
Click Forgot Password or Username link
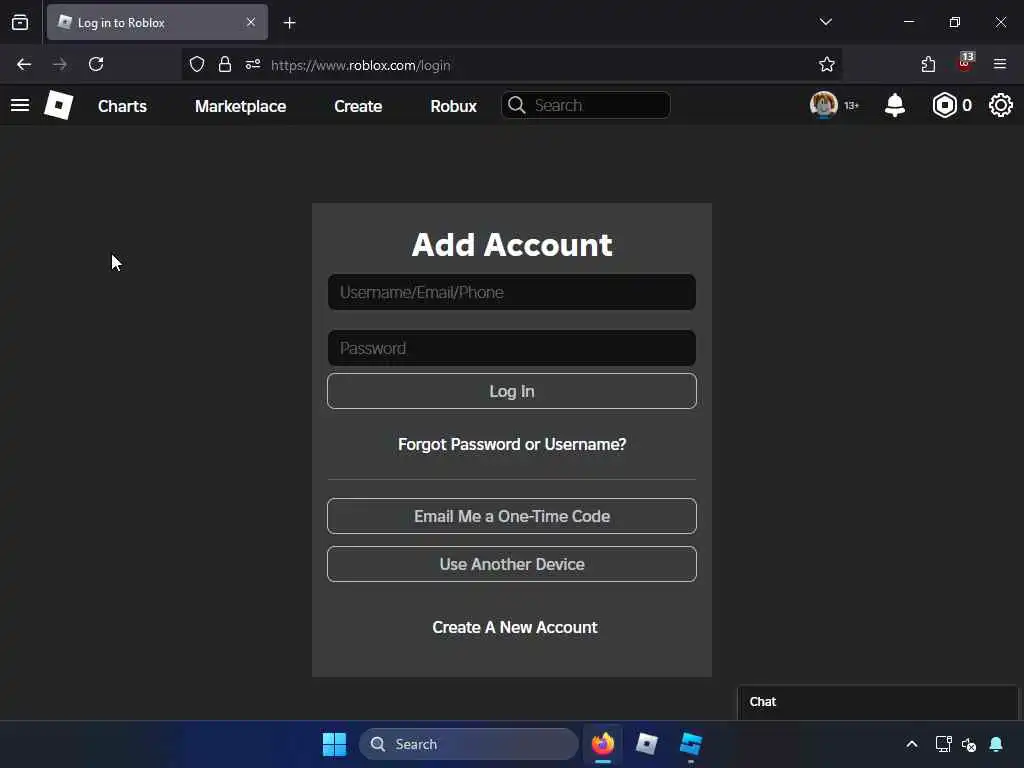point(512,444)
